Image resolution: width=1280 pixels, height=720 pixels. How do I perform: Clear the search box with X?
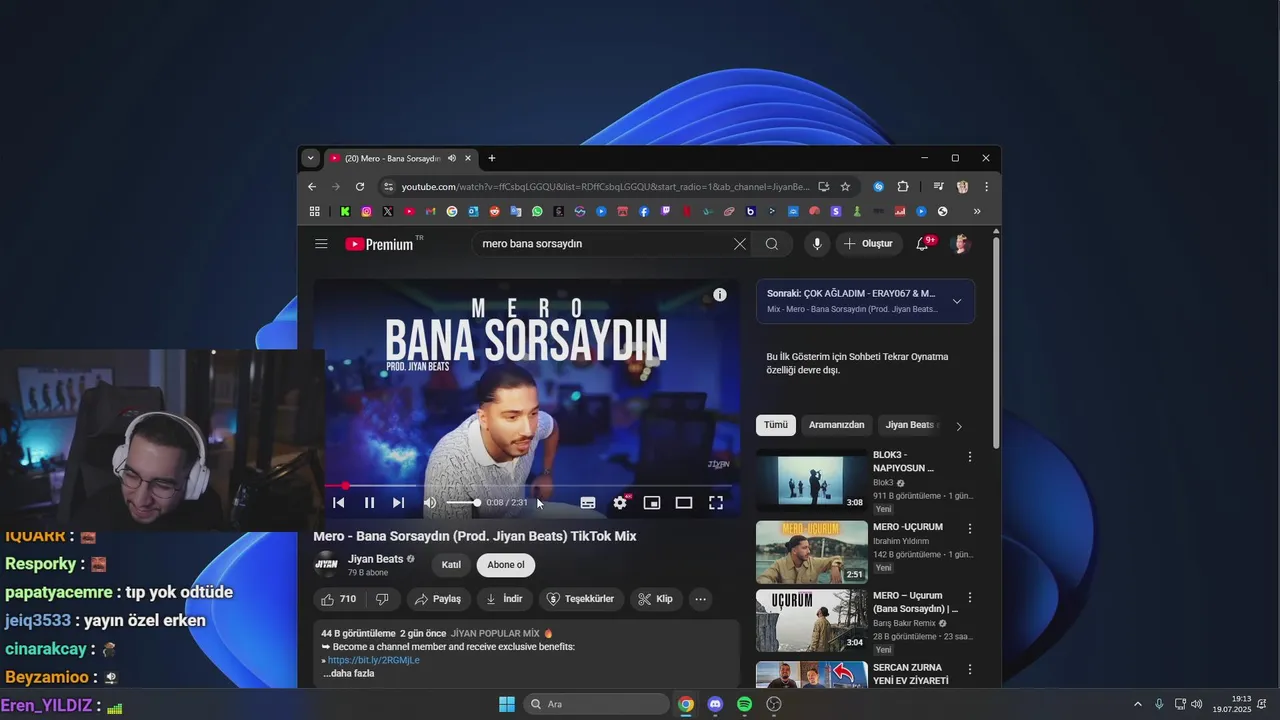[740, 244]
